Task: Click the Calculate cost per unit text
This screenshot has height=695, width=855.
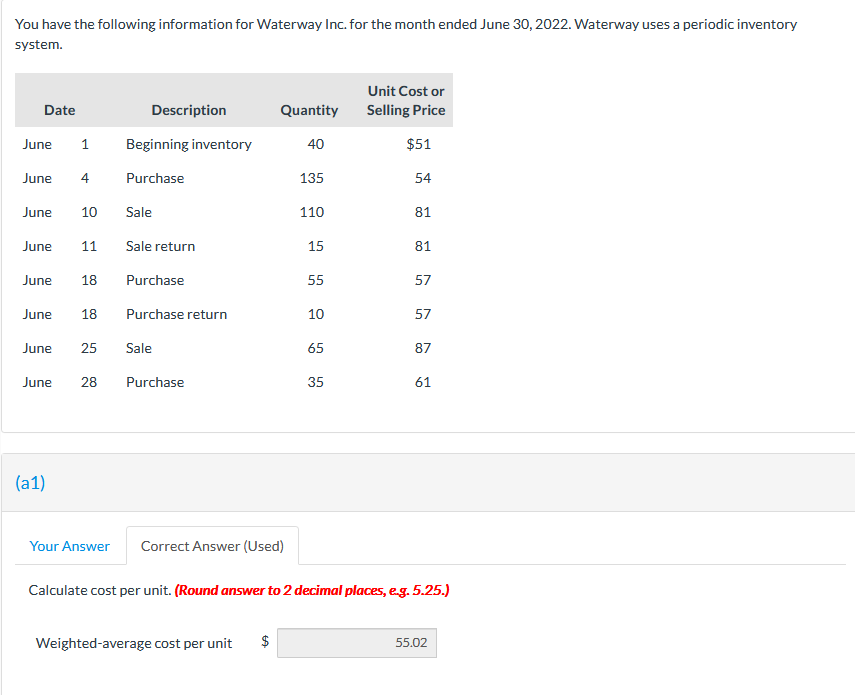Action: (x=100, y=590)
